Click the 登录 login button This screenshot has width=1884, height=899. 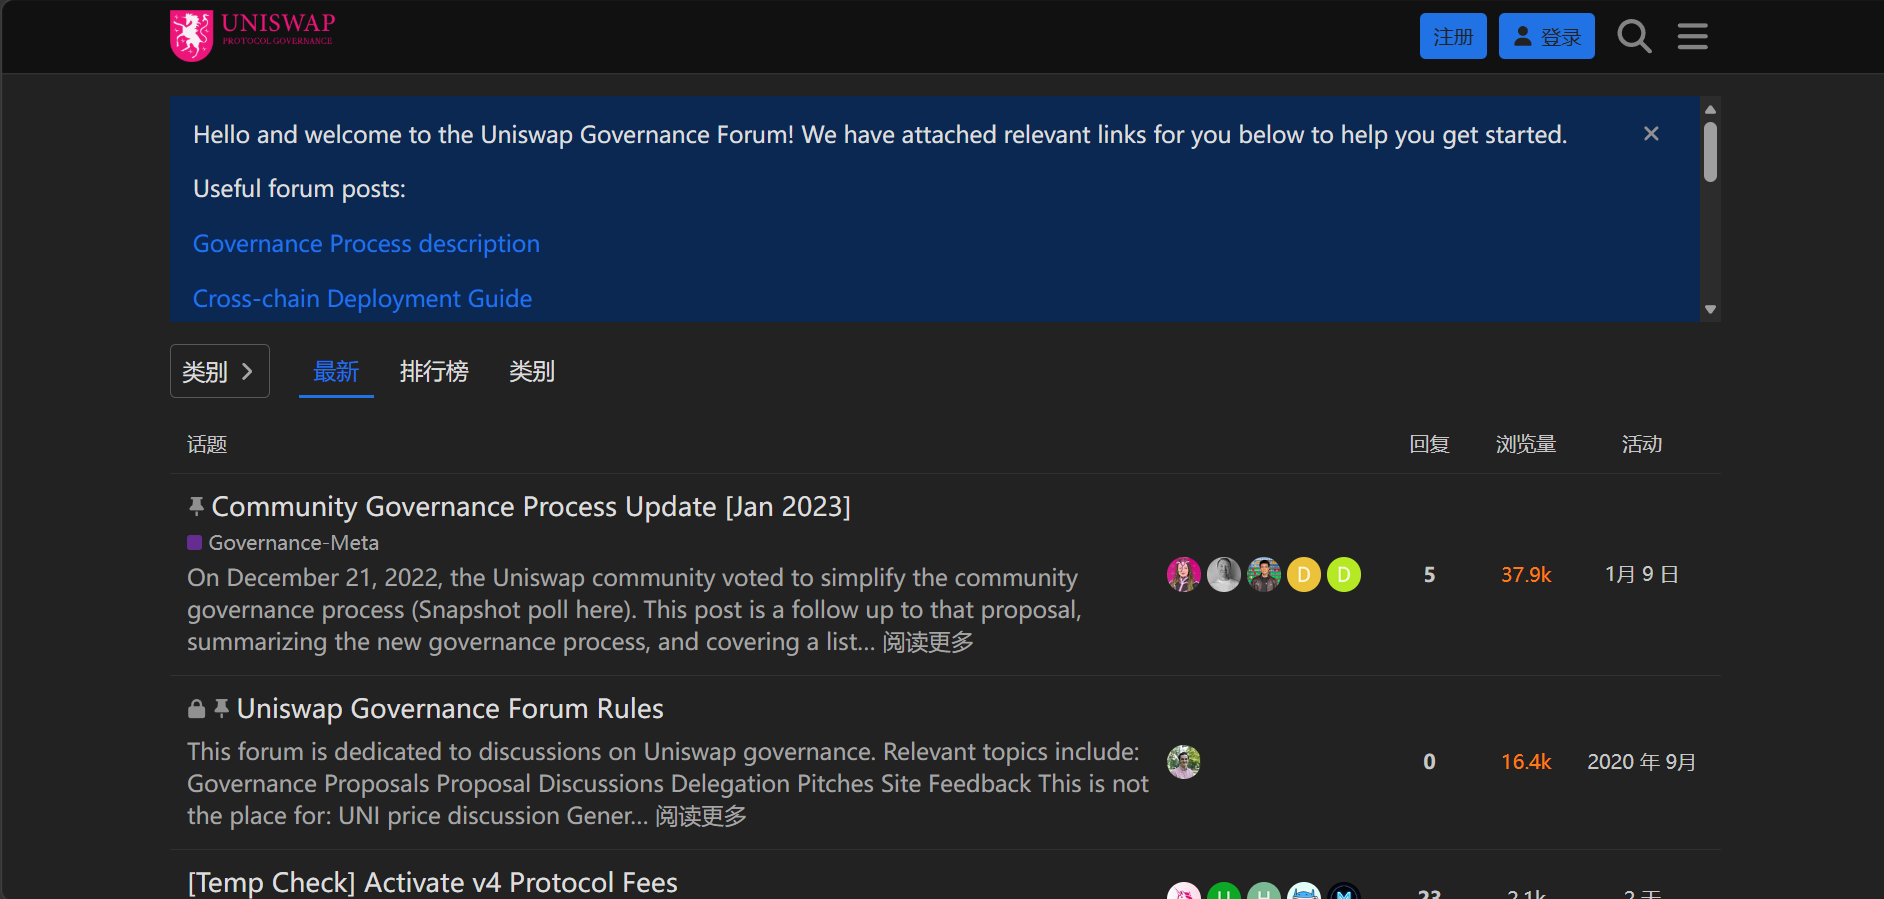1546,36
